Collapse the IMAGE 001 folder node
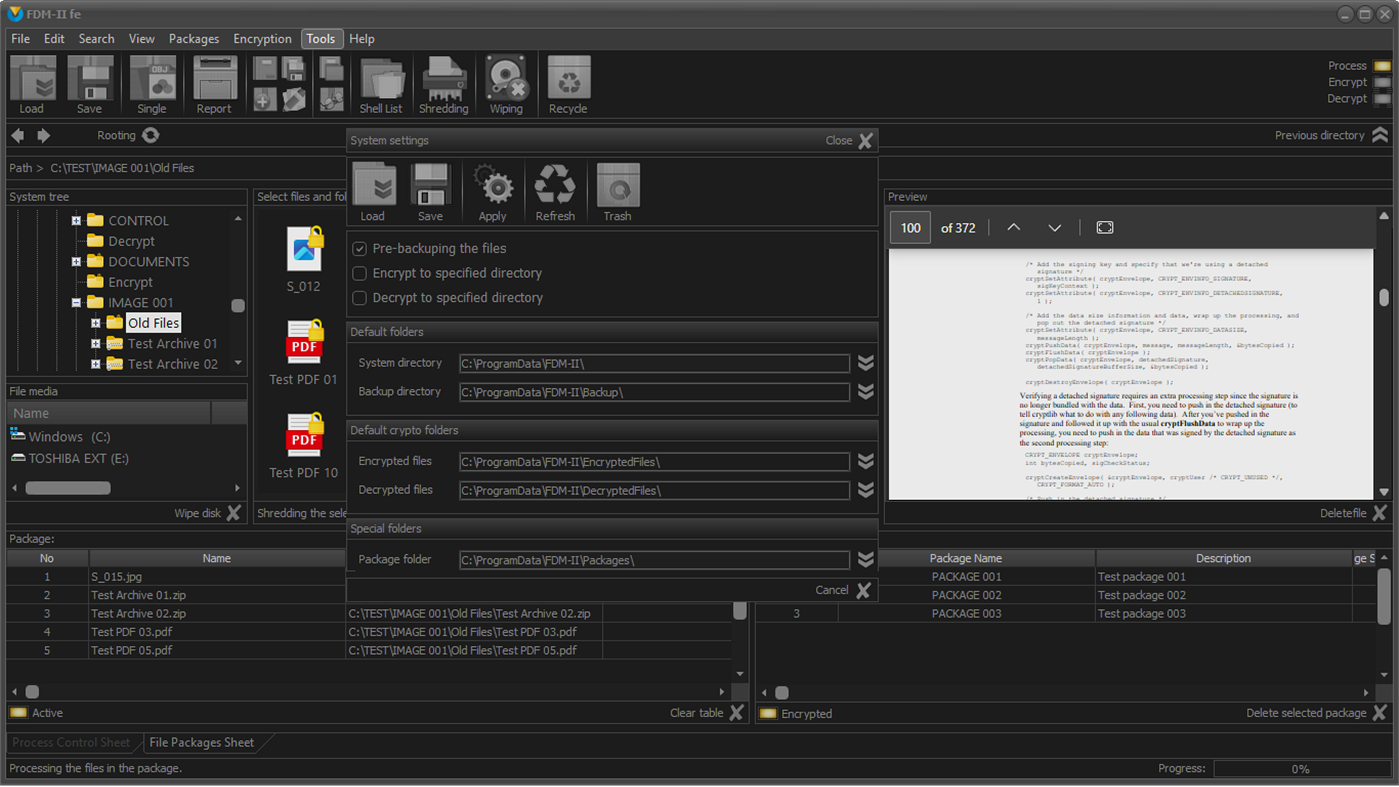1399x787 pixels. (76, 302)
